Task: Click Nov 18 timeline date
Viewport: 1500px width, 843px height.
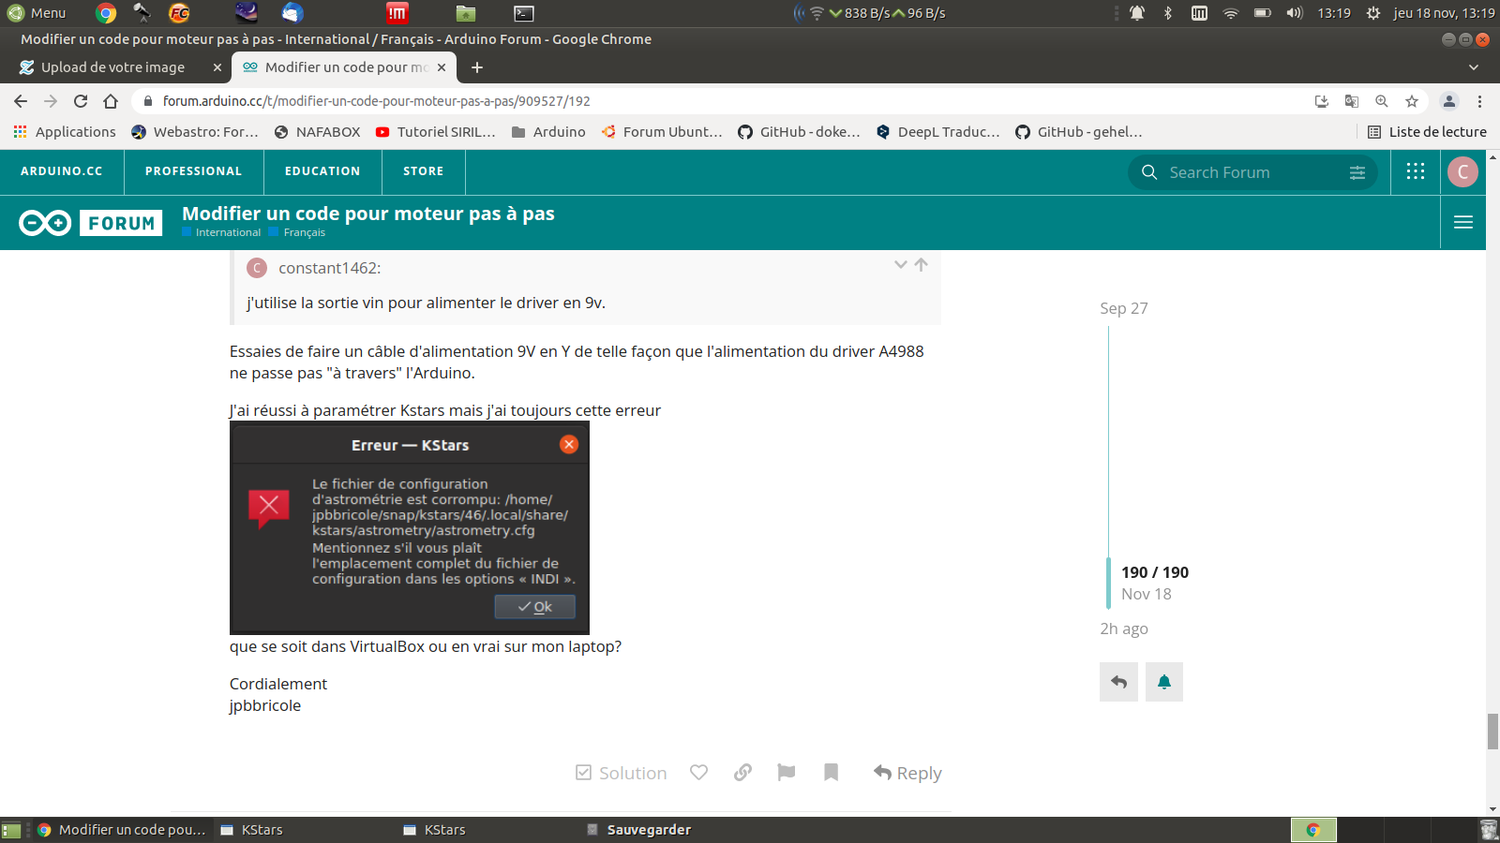Action: coord(1146,594)
